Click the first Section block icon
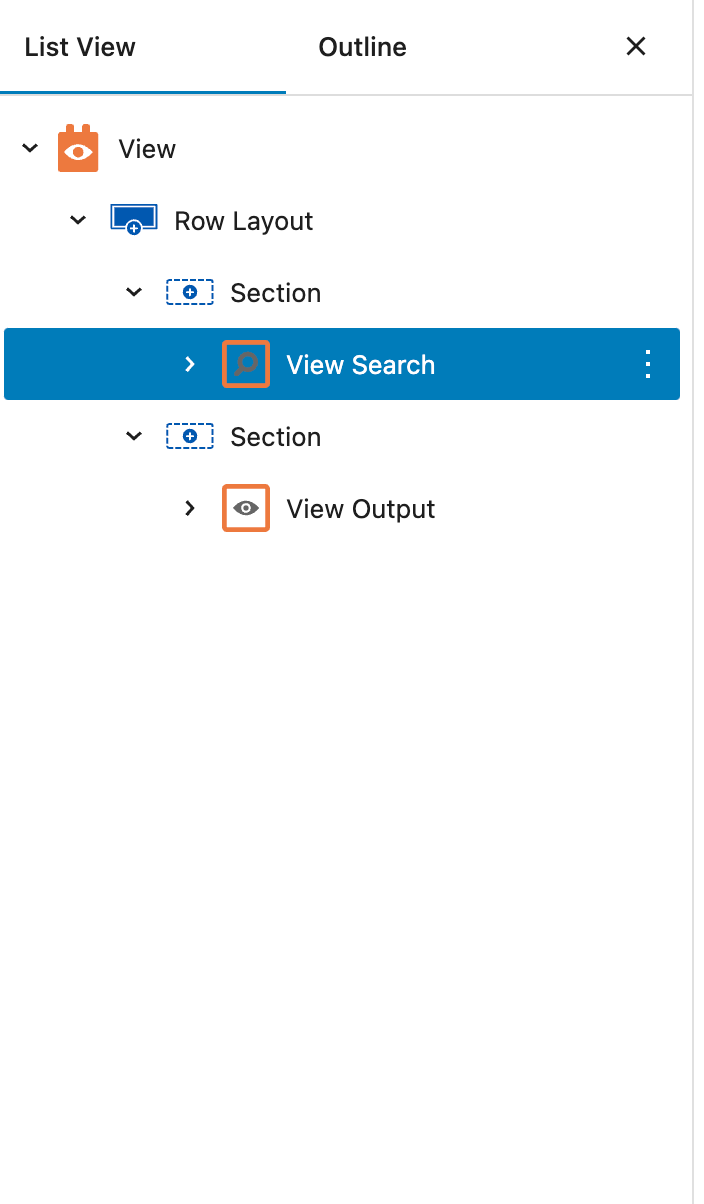Viewport: 704px width, 1204px height. pos(190,293)
